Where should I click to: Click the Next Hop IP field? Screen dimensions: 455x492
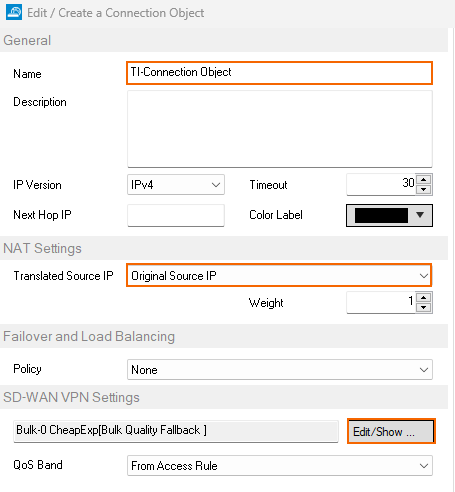(176, 215)
